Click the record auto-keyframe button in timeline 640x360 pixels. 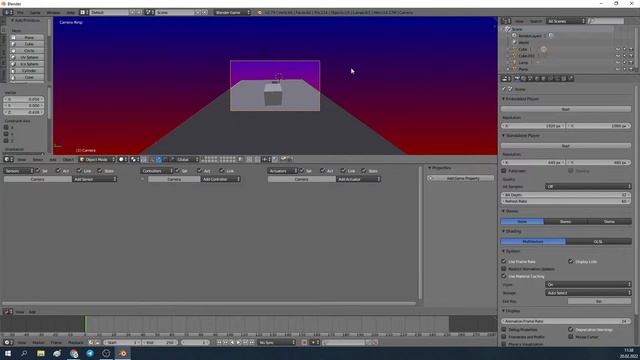[x=304, y=342]
